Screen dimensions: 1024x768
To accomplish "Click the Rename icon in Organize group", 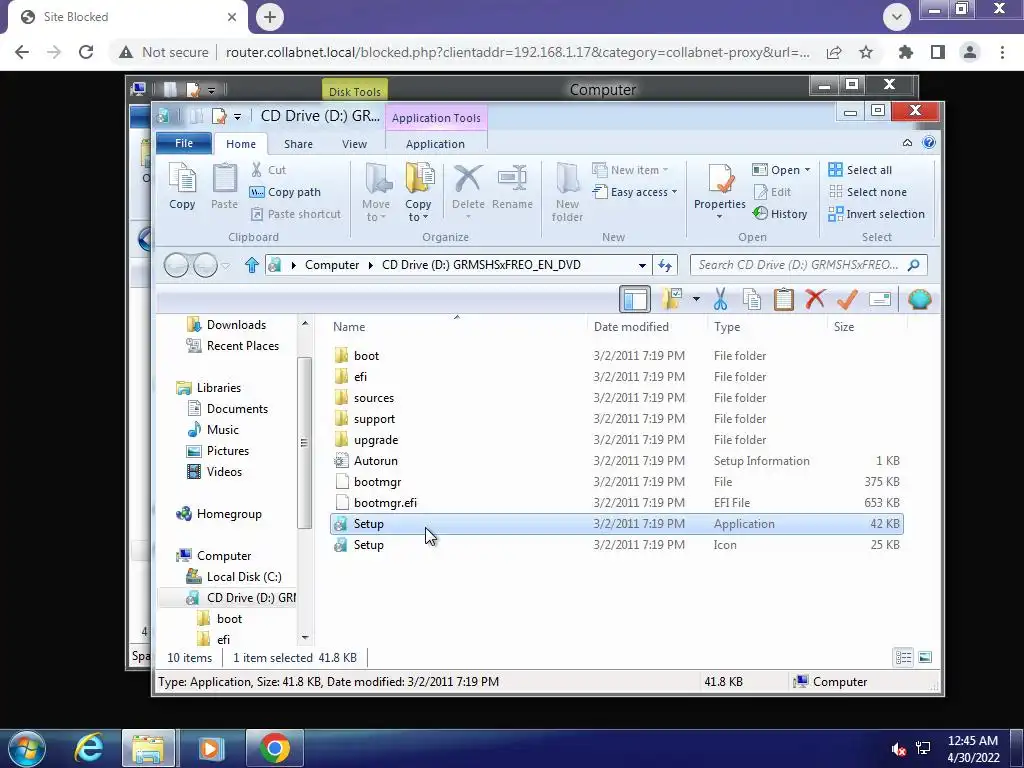I will pos(512,186).
